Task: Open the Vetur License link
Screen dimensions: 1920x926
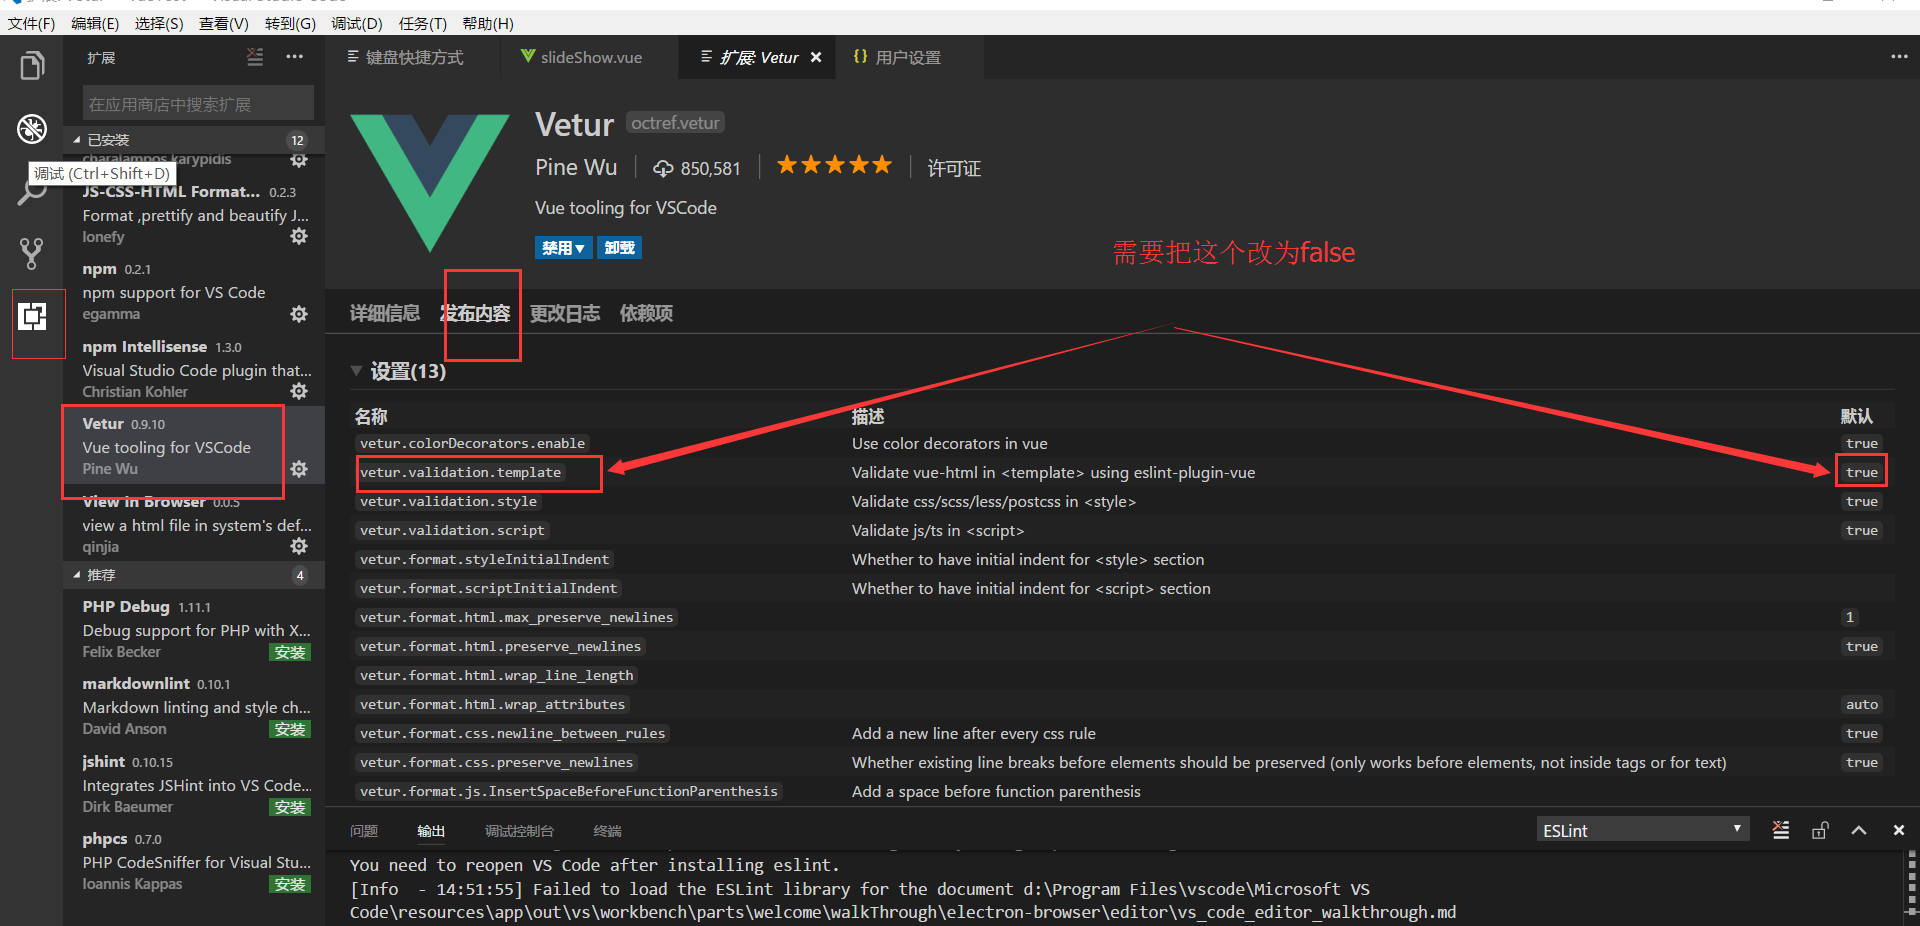Action: click(954, 168)
